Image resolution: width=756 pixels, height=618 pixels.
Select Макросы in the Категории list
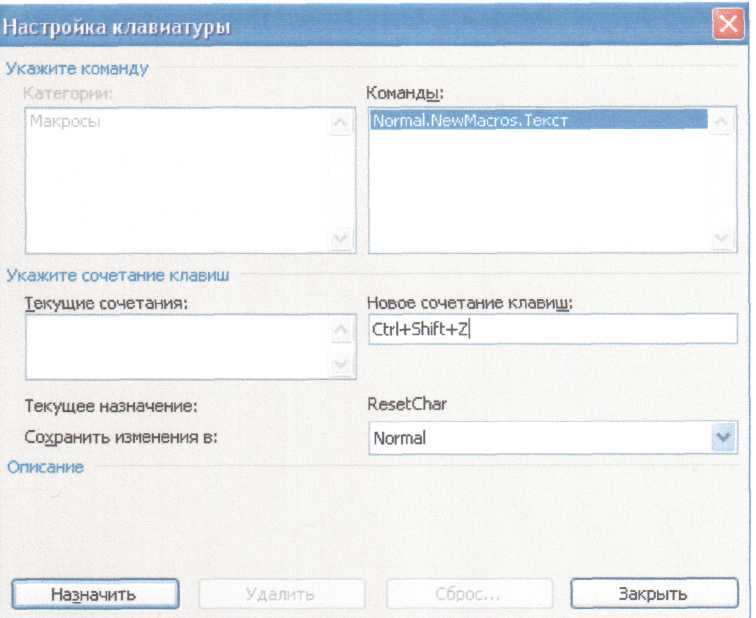66,121
